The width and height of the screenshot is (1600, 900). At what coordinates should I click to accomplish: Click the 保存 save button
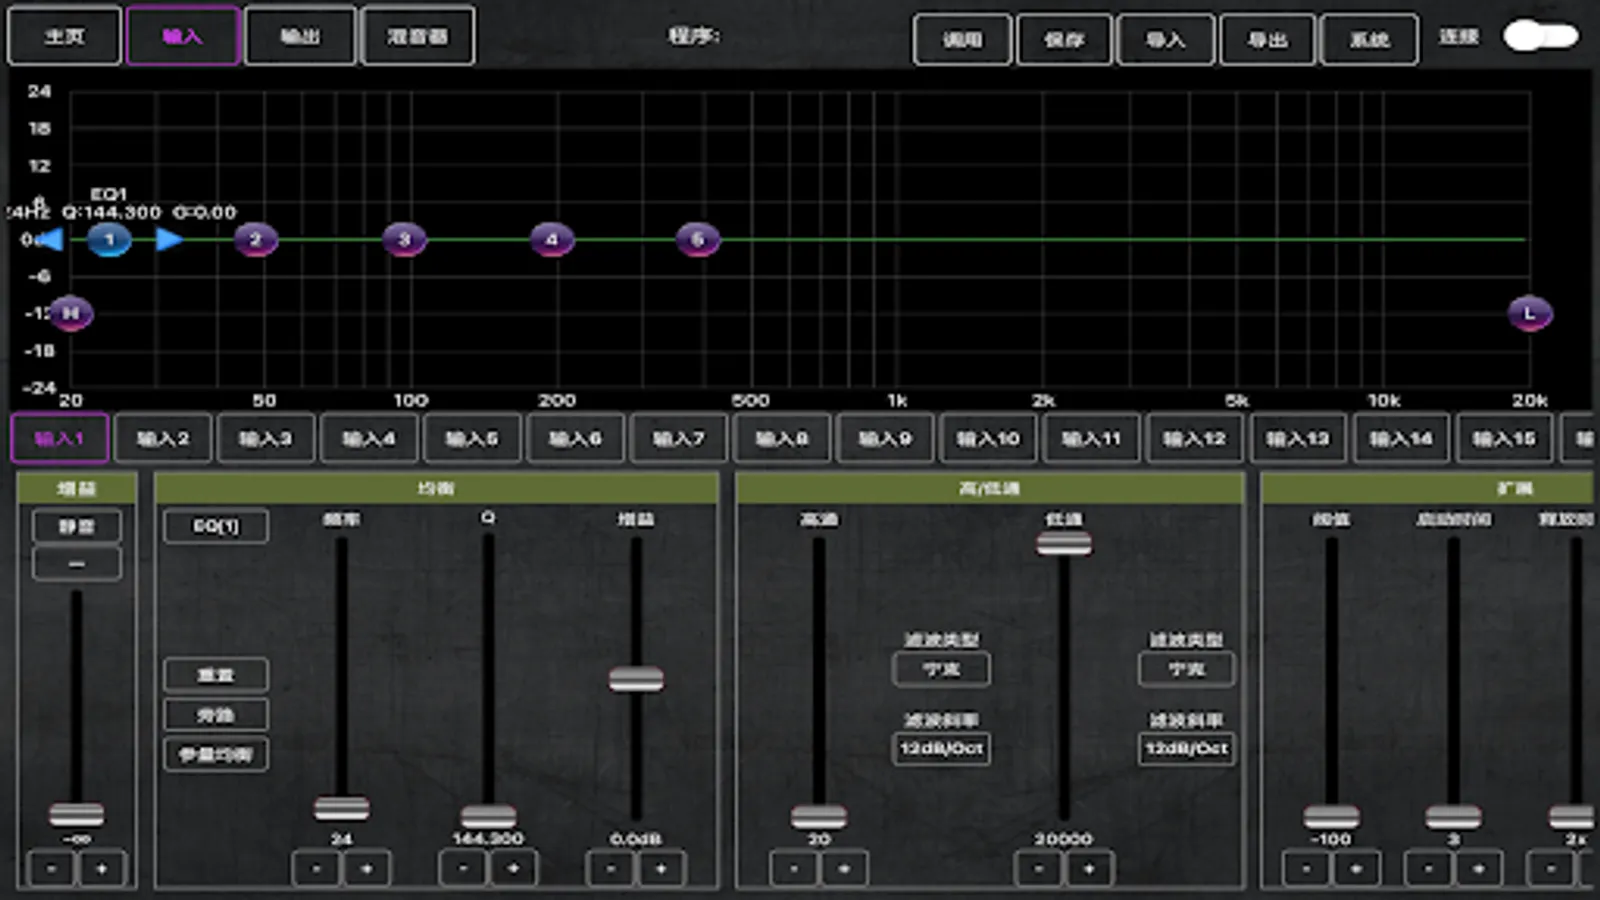(1064, 40)
